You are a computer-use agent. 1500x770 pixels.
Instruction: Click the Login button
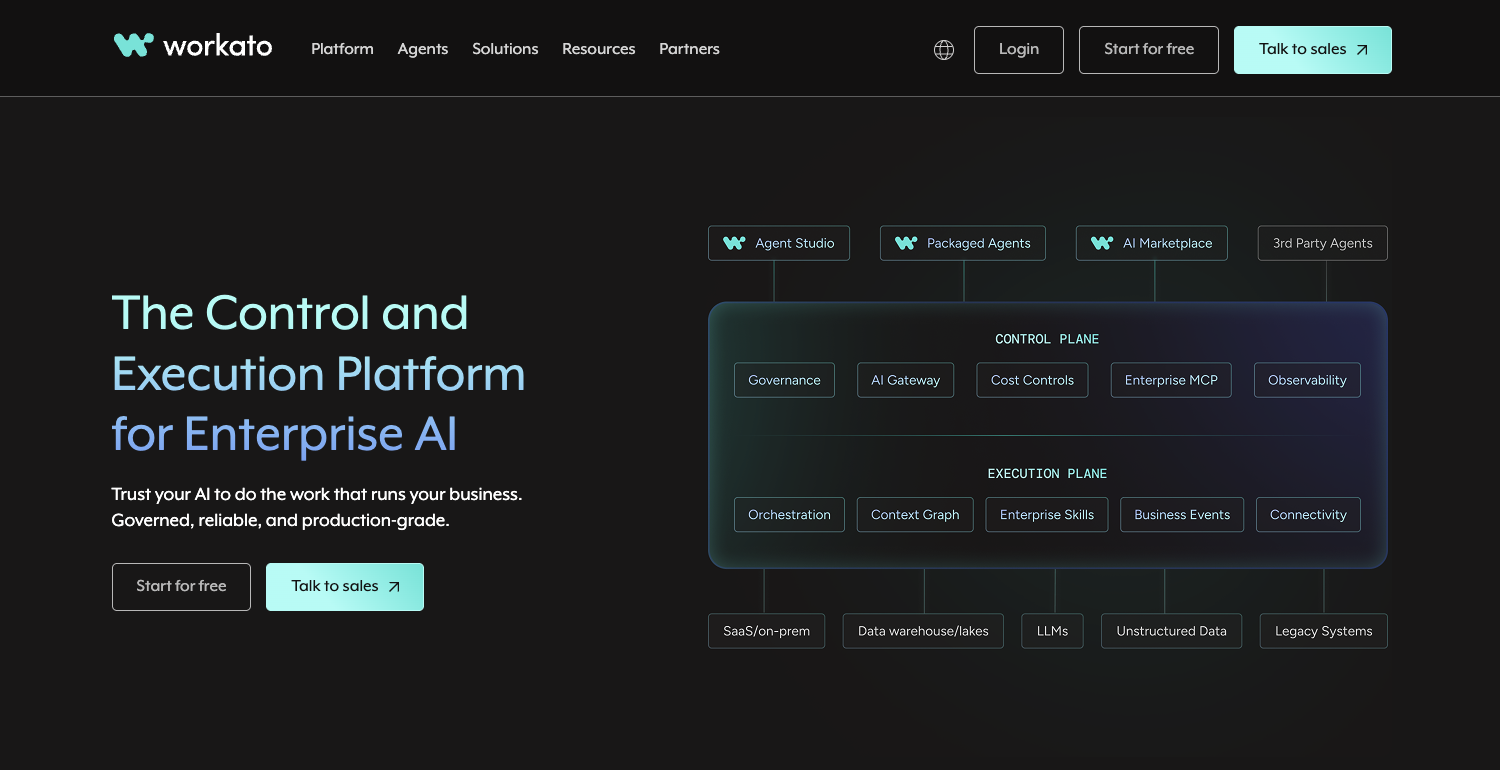(1019, 50)
